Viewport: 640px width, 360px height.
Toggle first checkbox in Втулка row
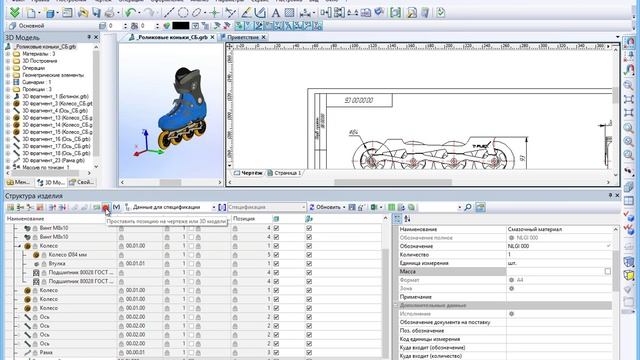[x=276, y=264]
